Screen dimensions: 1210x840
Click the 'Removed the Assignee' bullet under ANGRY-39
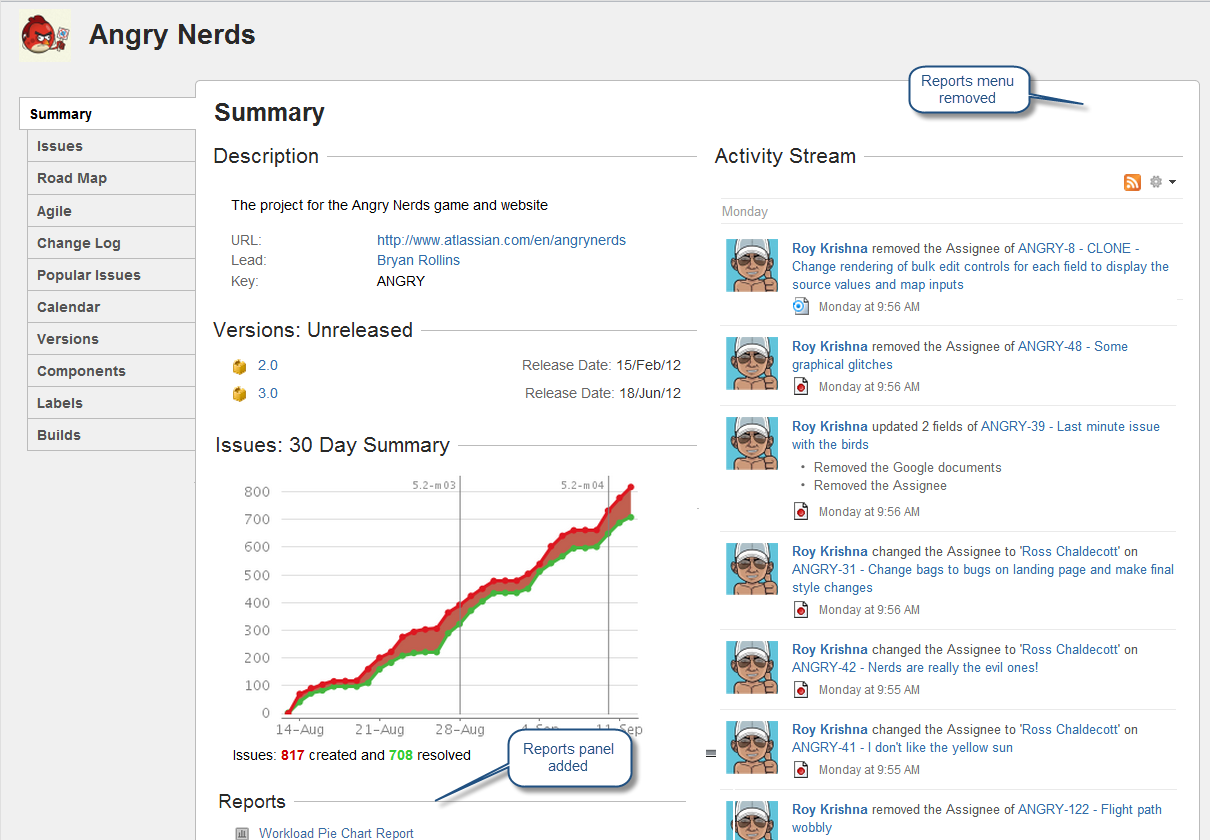880,485
